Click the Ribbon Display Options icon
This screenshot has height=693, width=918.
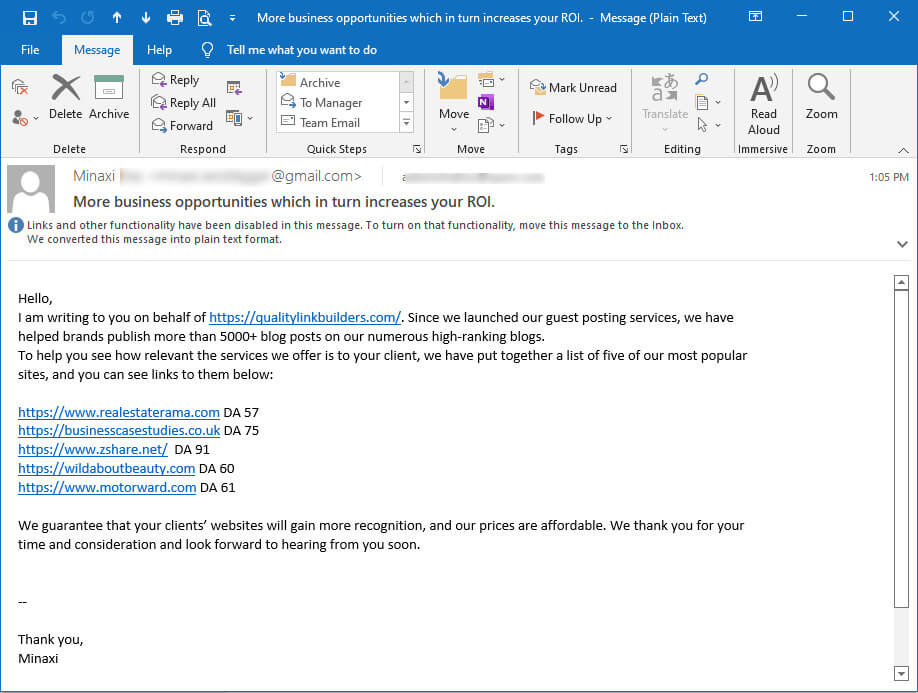(755, 16)
